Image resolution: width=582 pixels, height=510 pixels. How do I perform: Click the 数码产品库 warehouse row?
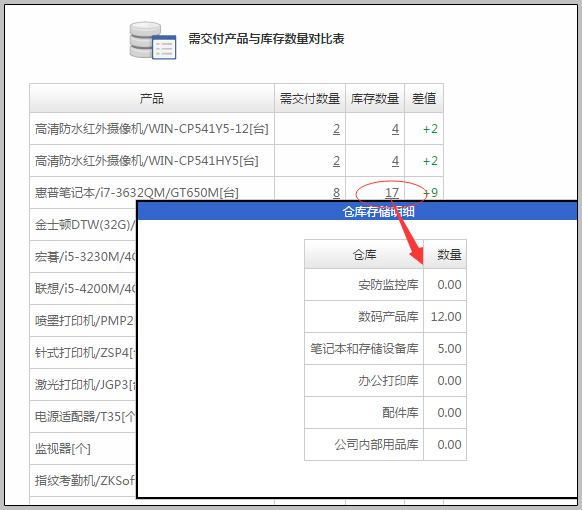(385, 317)
